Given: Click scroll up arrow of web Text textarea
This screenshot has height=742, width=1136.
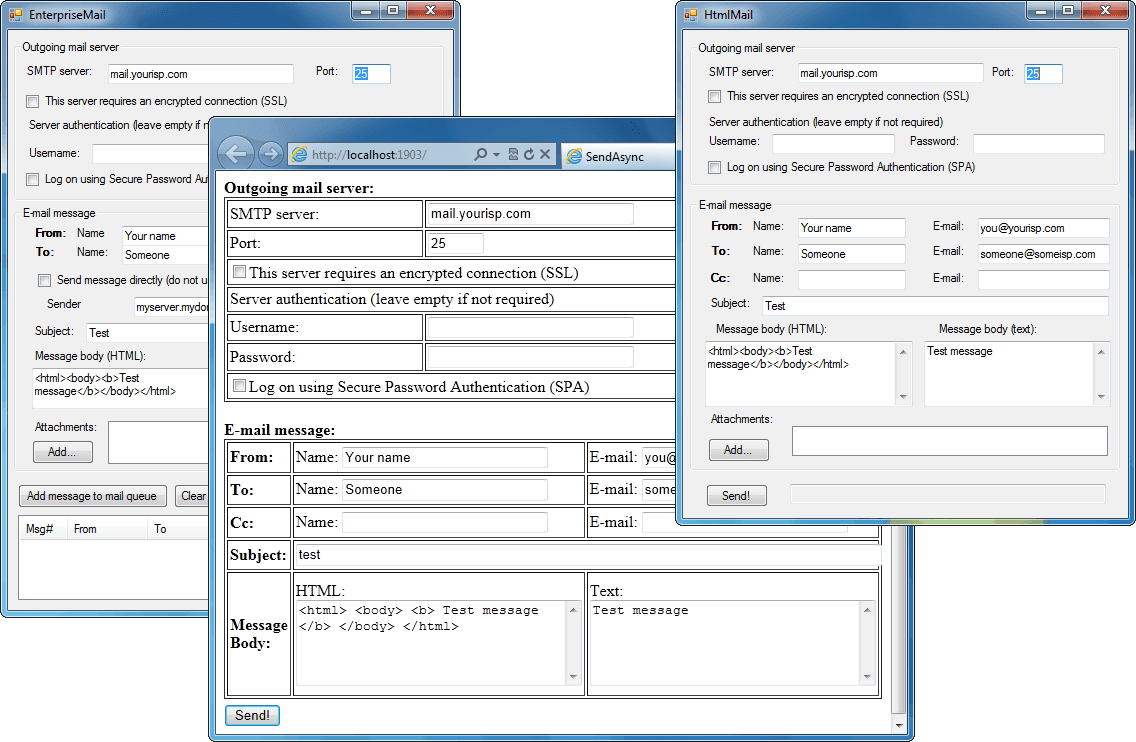Looking at the screenshot, I should pyautogui.click(x=867, y=610).
